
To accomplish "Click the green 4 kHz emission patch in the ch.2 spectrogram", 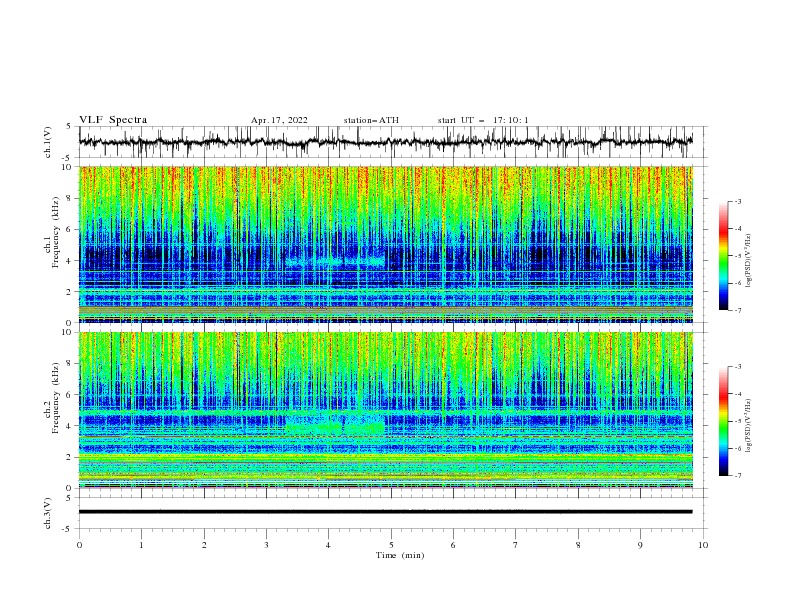I will click(335, 428).
